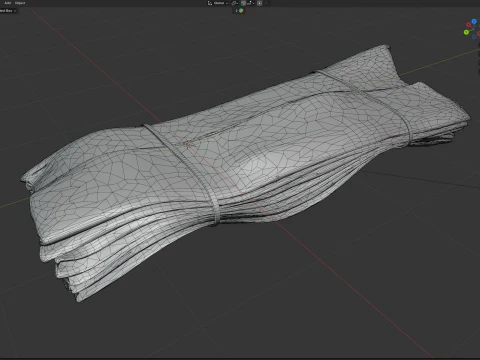The width and height of the screenshot is (480, 360).
Task: Click the red X axis on the gizmo
Action: [x=469, y=25]
